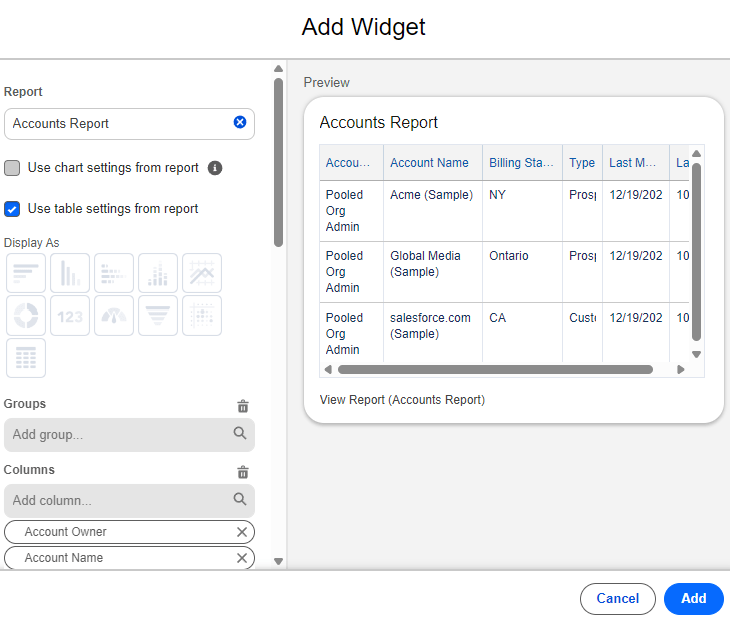The image size is (730, 618).
Task: Delete all groups with trash icon
Action: tap(243, 406)
